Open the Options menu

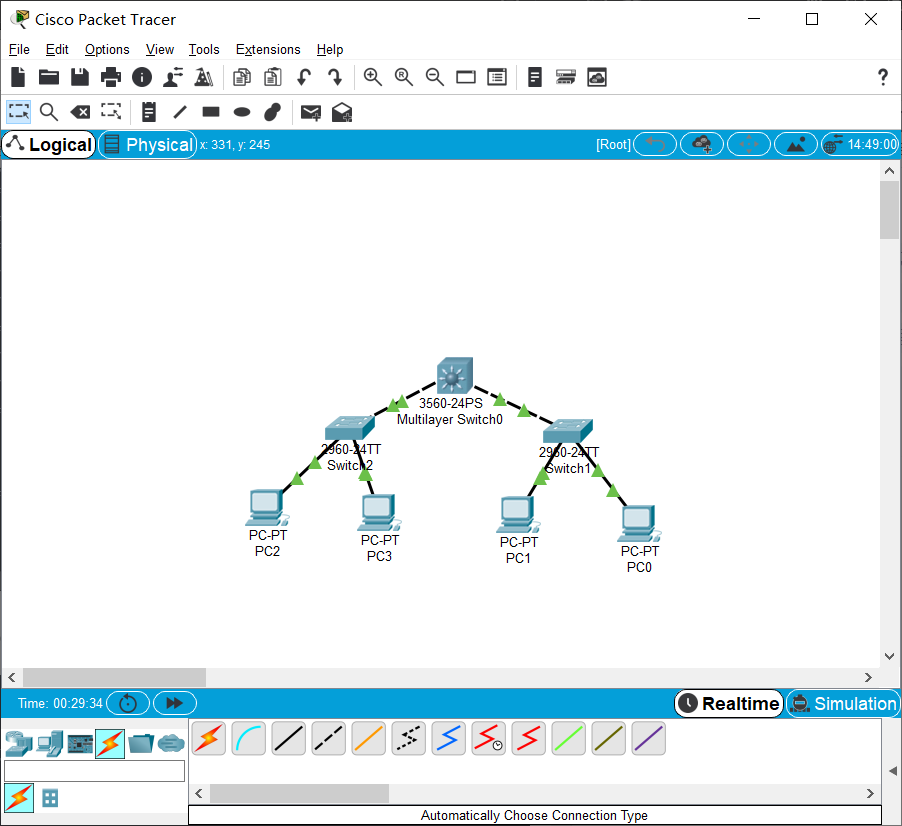coord(107,49)
